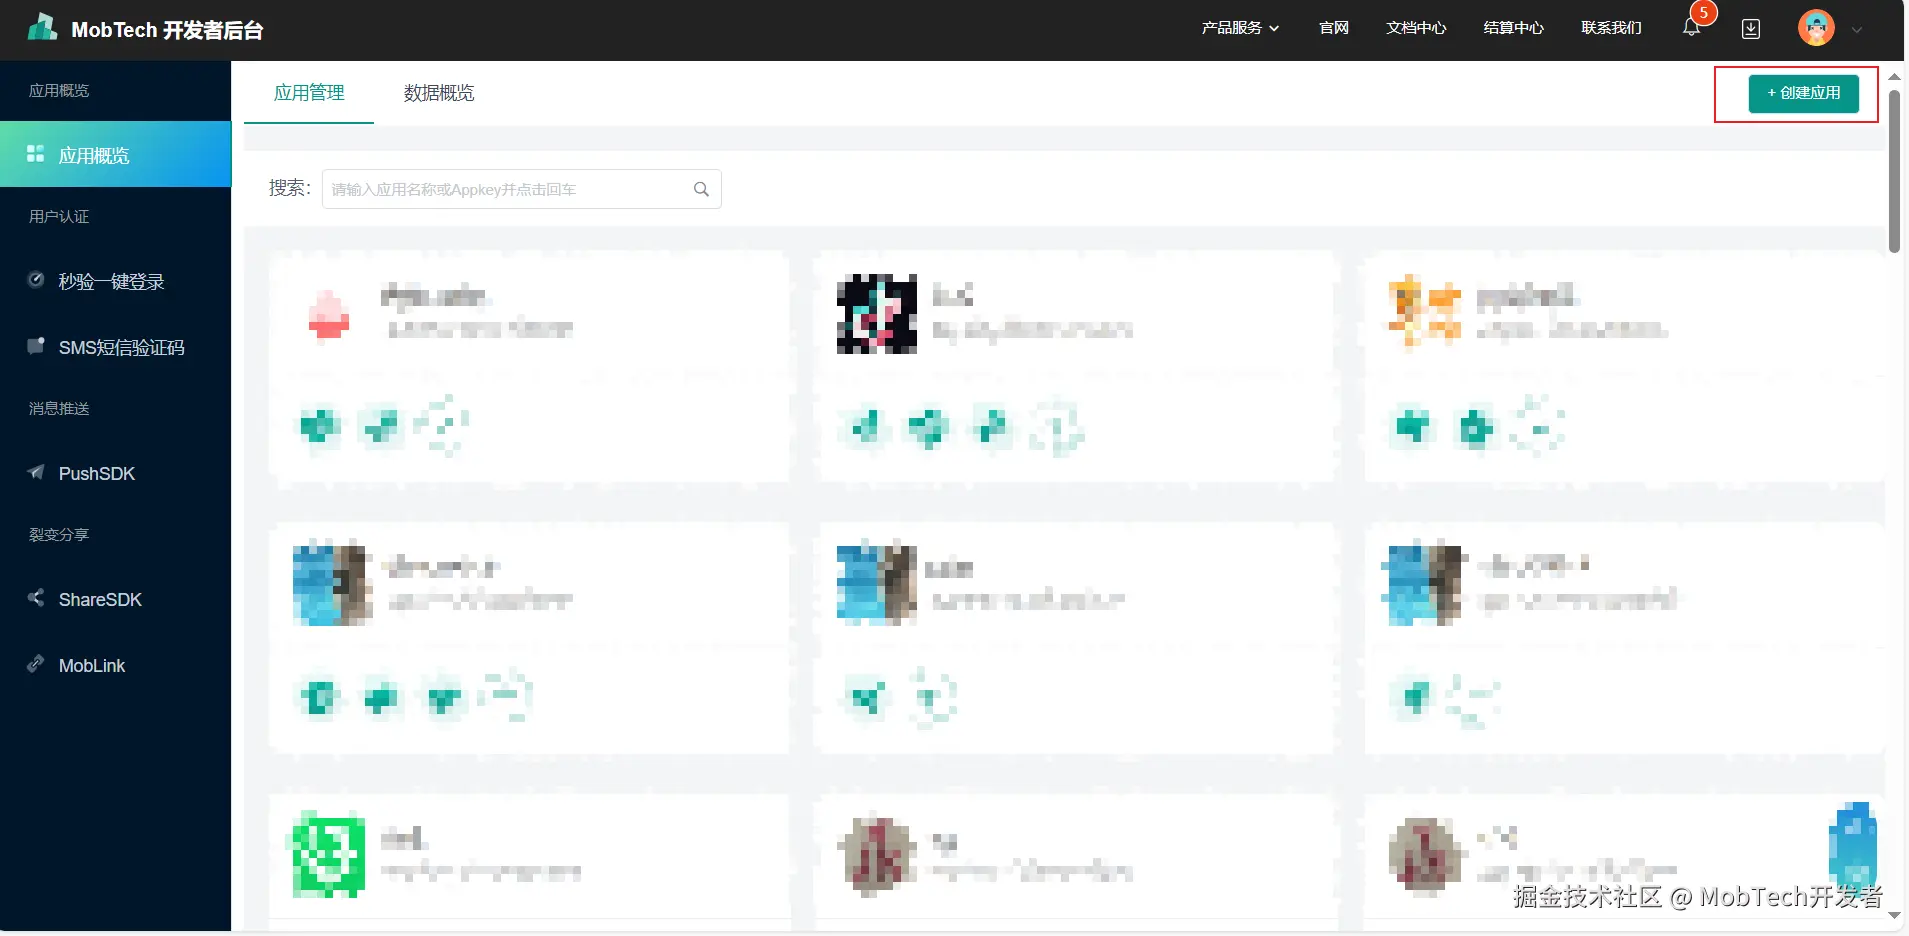Click the orange app icon in the third card
1909x936 pixels.
1424,312
